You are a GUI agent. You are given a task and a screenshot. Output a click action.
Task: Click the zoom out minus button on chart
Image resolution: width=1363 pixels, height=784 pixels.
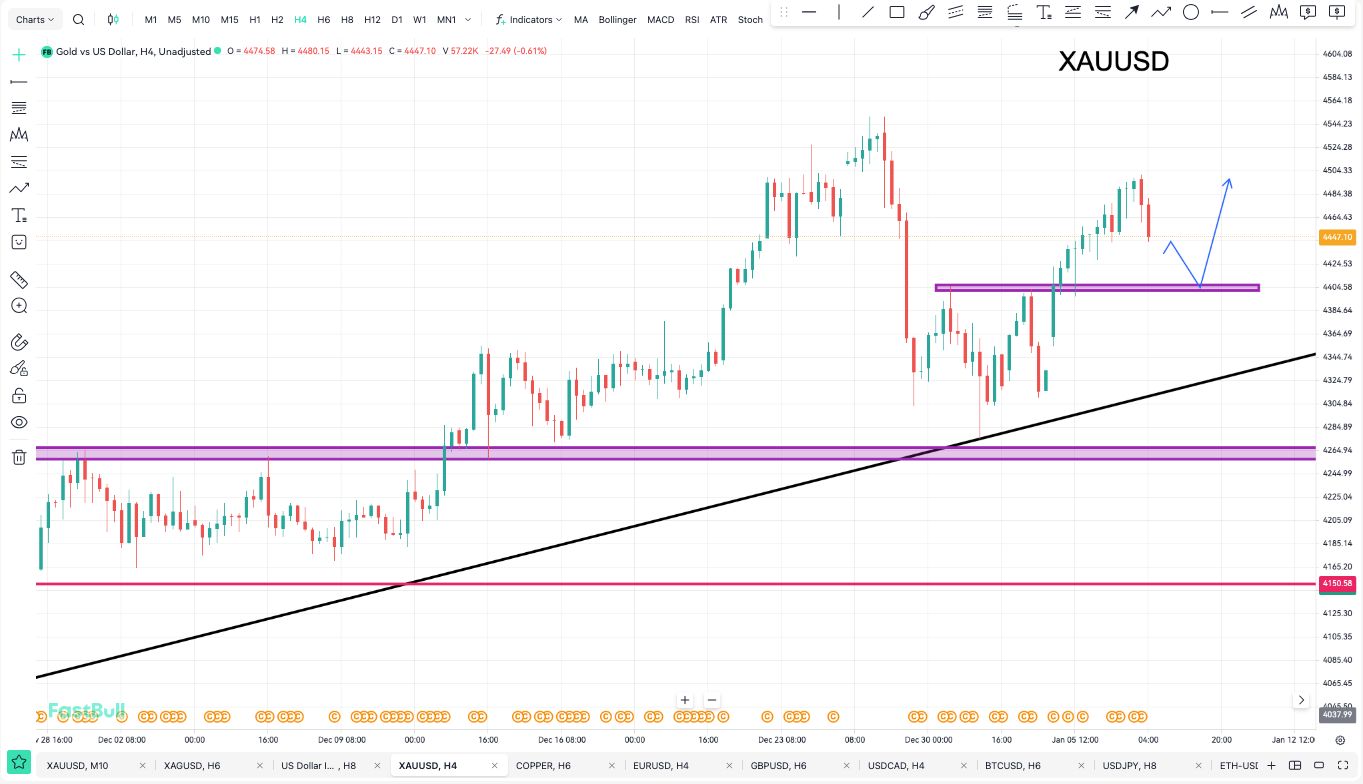point(712,700)
